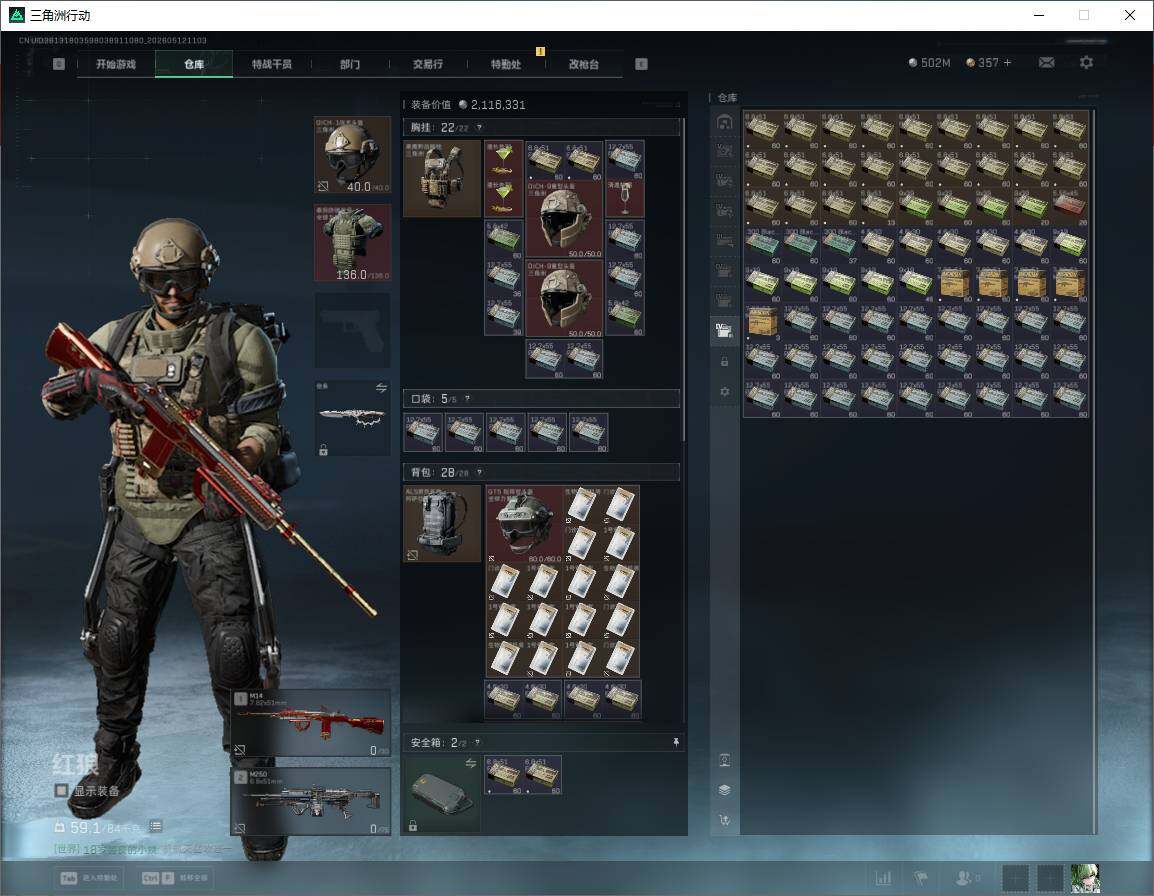Click the plus next to 357 currency

(1008, 63)
